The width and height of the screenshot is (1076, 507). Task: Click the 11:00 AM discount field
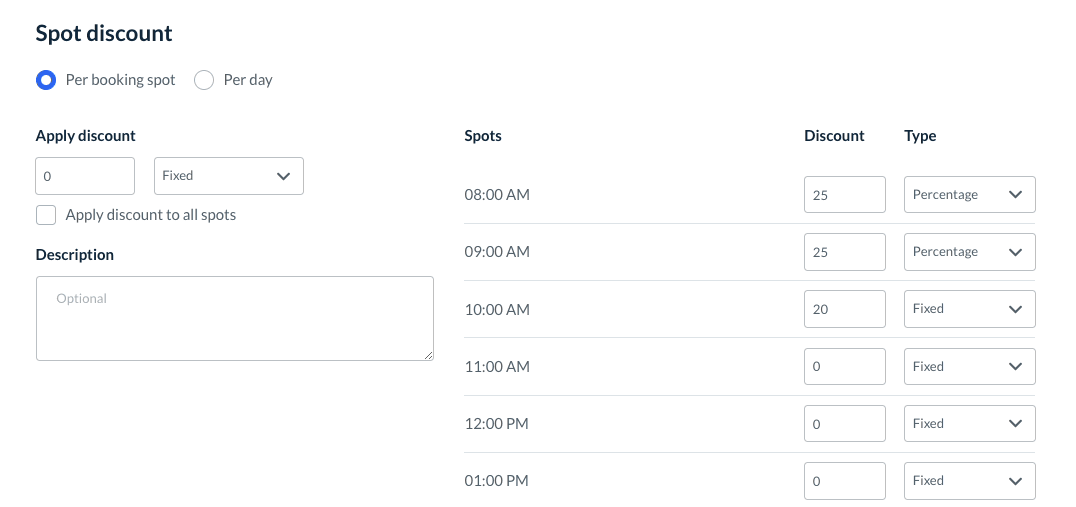tap(844, 367)
